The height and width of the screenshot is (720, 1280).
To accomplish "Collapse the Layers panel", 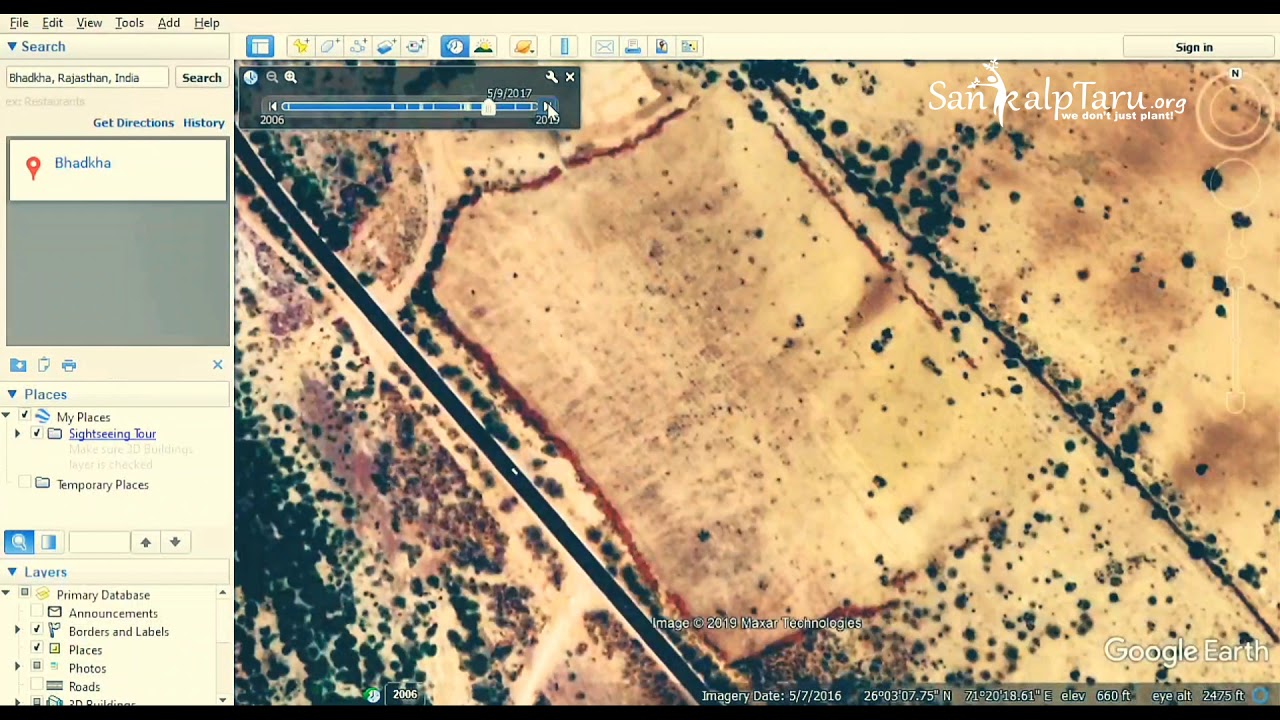I will click(x=12, y=572).
